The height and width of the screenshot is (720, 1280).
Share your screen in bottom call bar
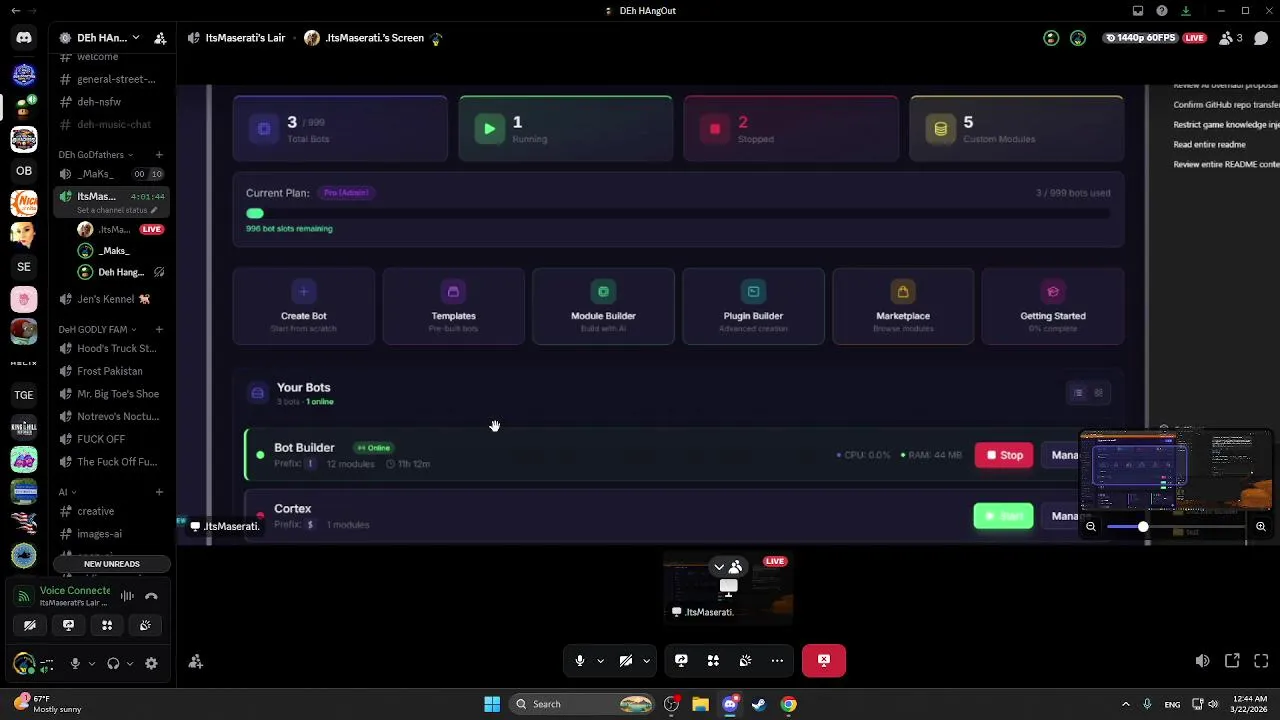(x=681, y=660)
